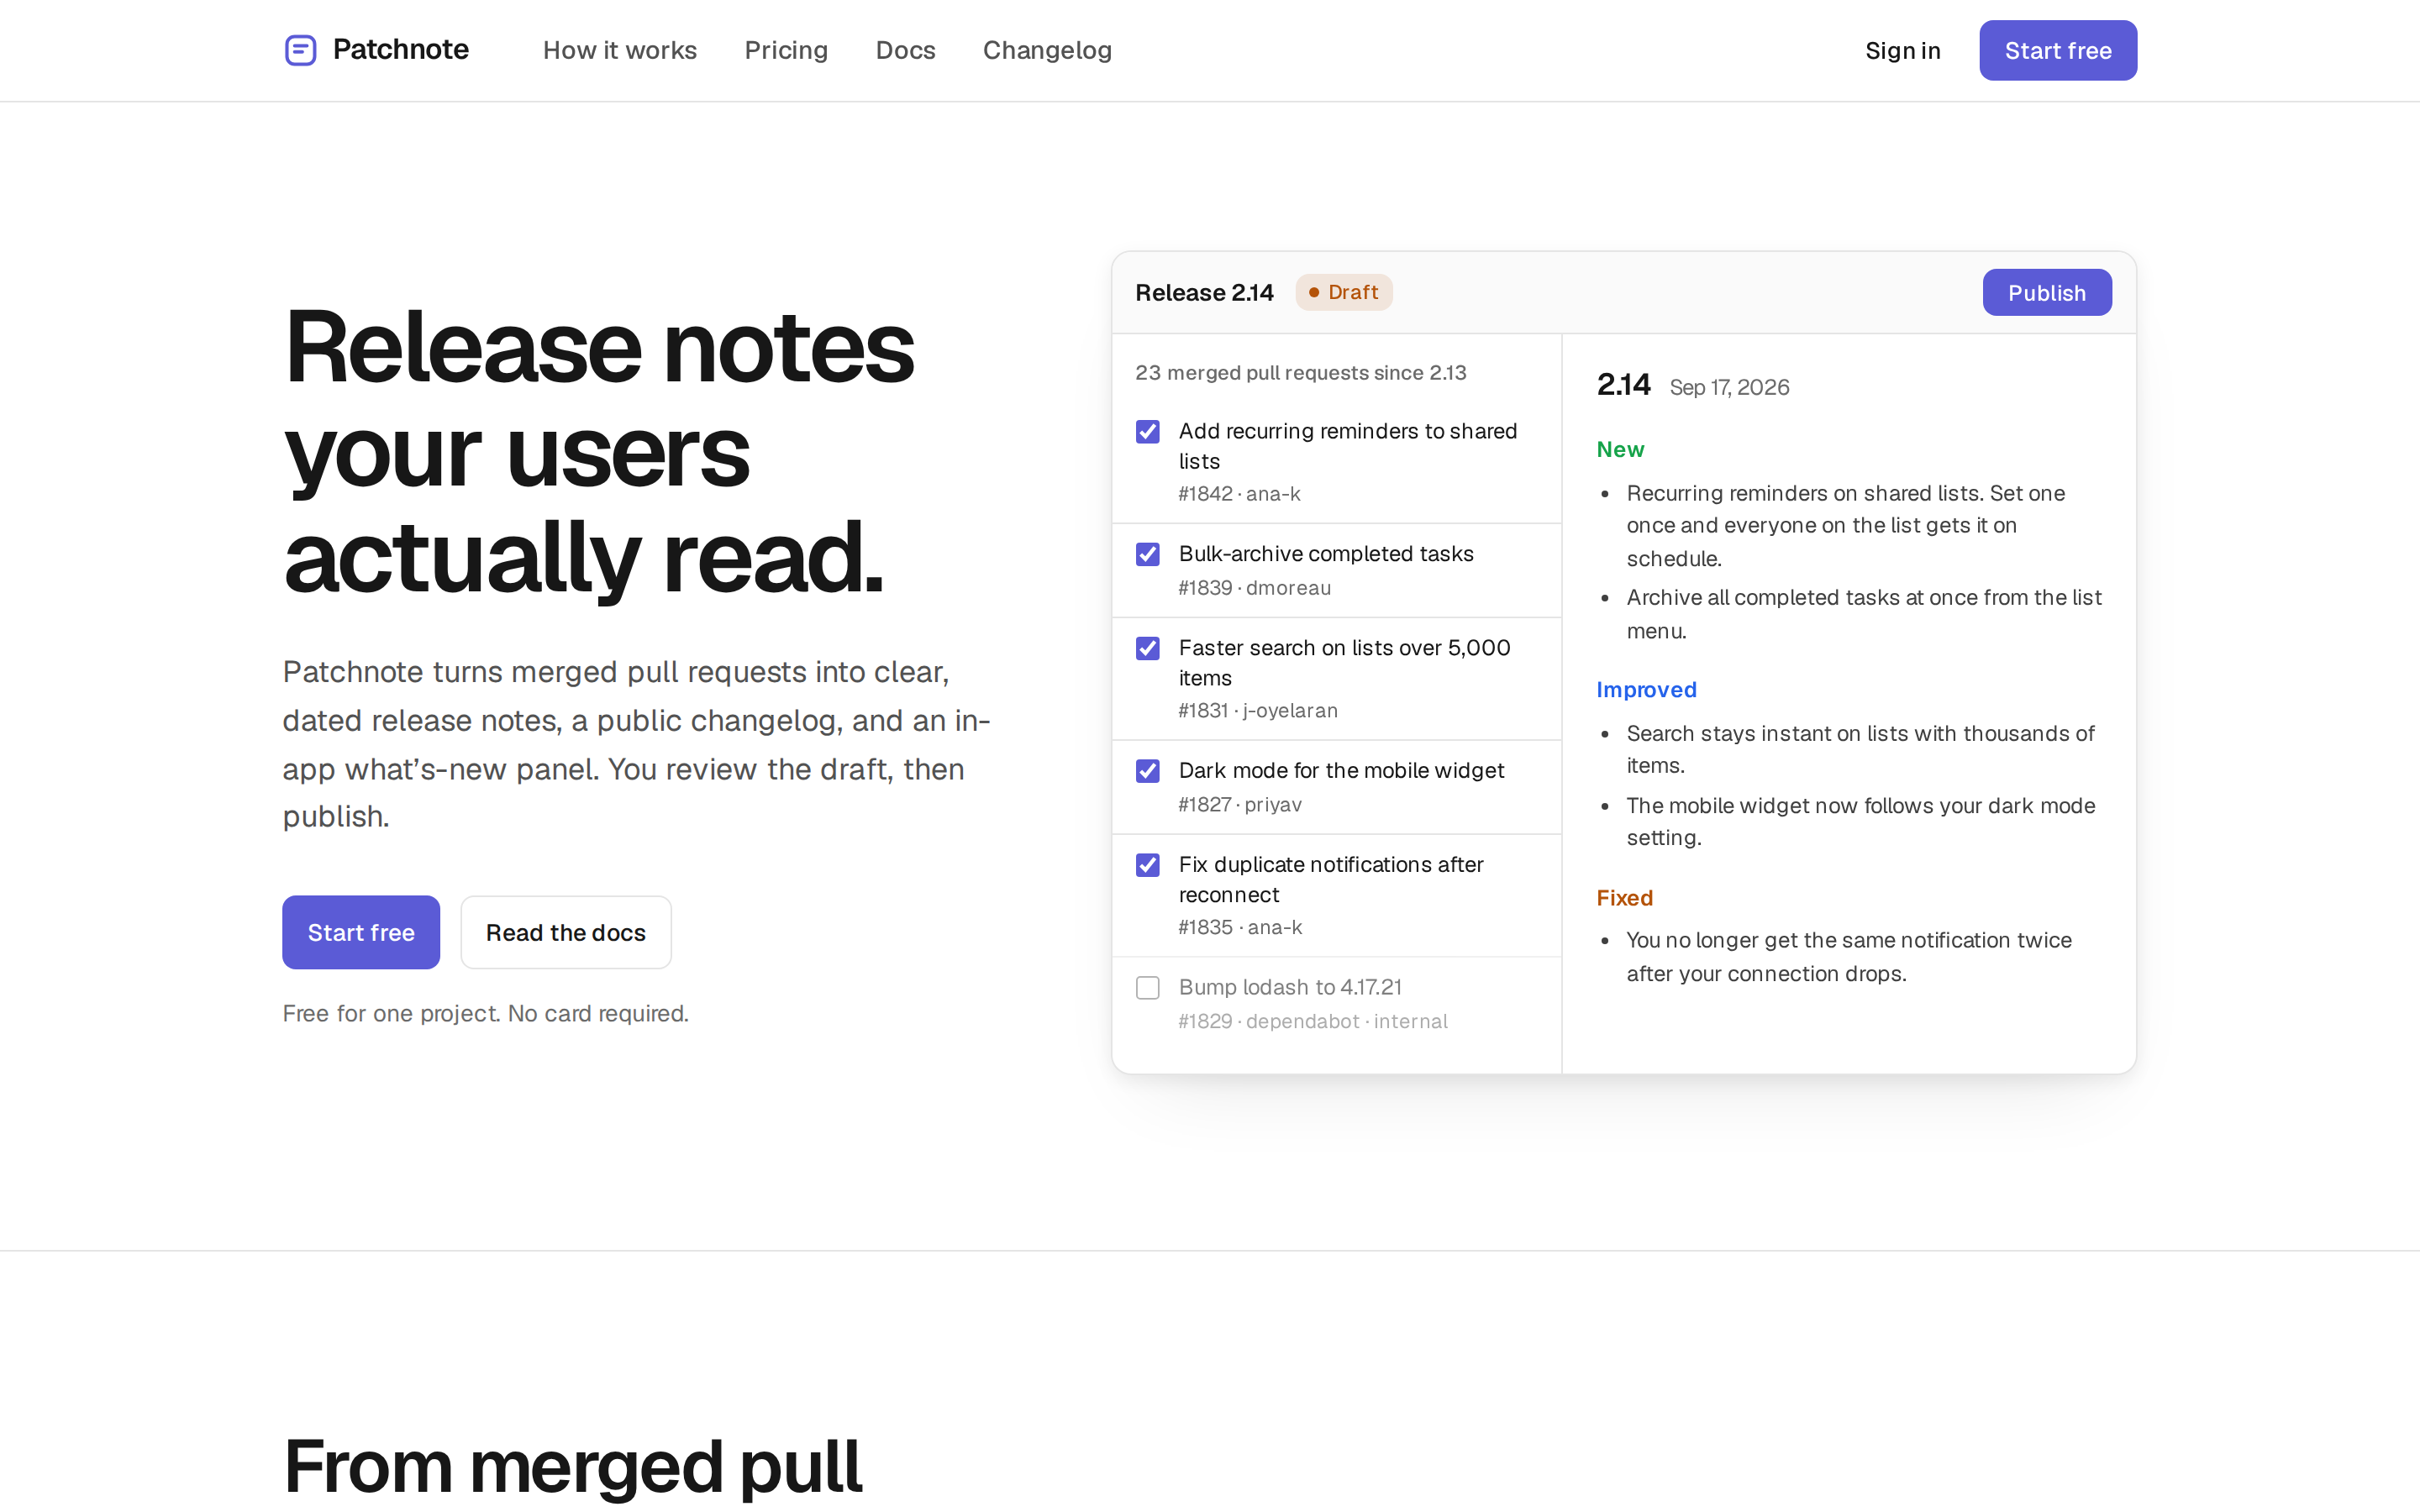Uncheck Faster search on lists over 5,000 items
The height and width of the screenshot is (1512, 2420).
point(1148,648)
